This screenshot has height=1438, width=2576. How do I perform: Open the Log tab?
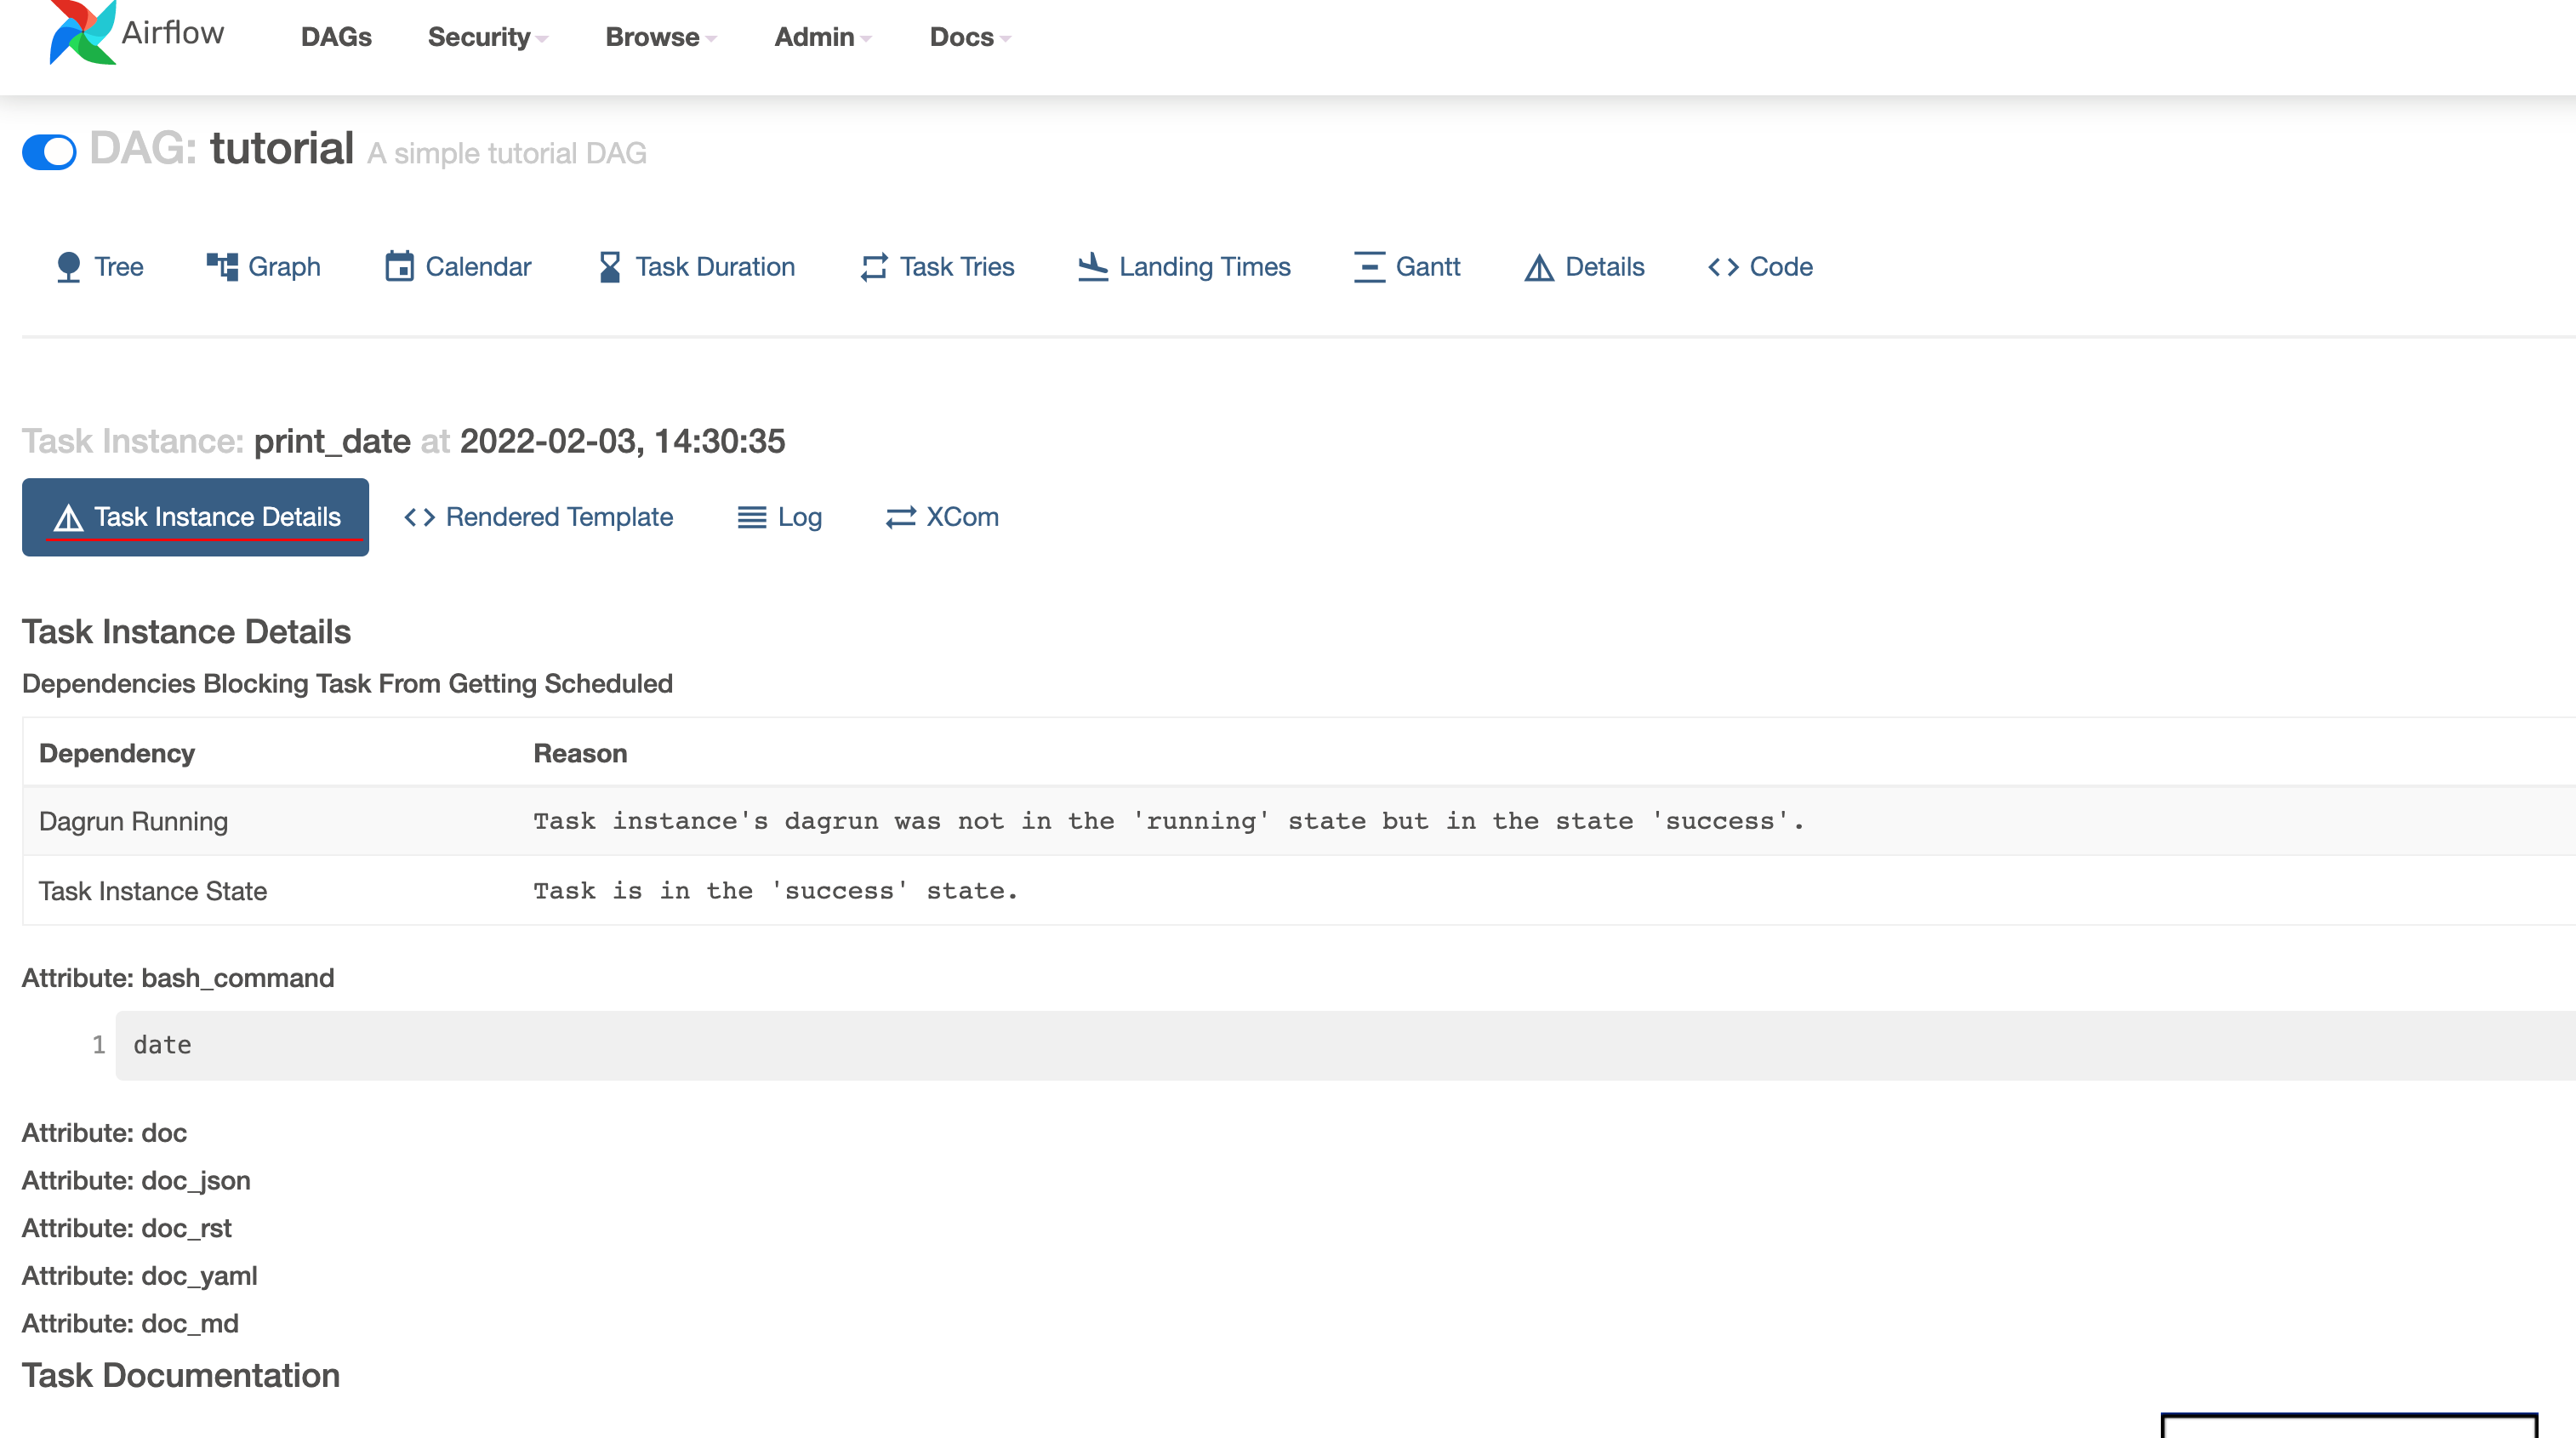point(780,517)
